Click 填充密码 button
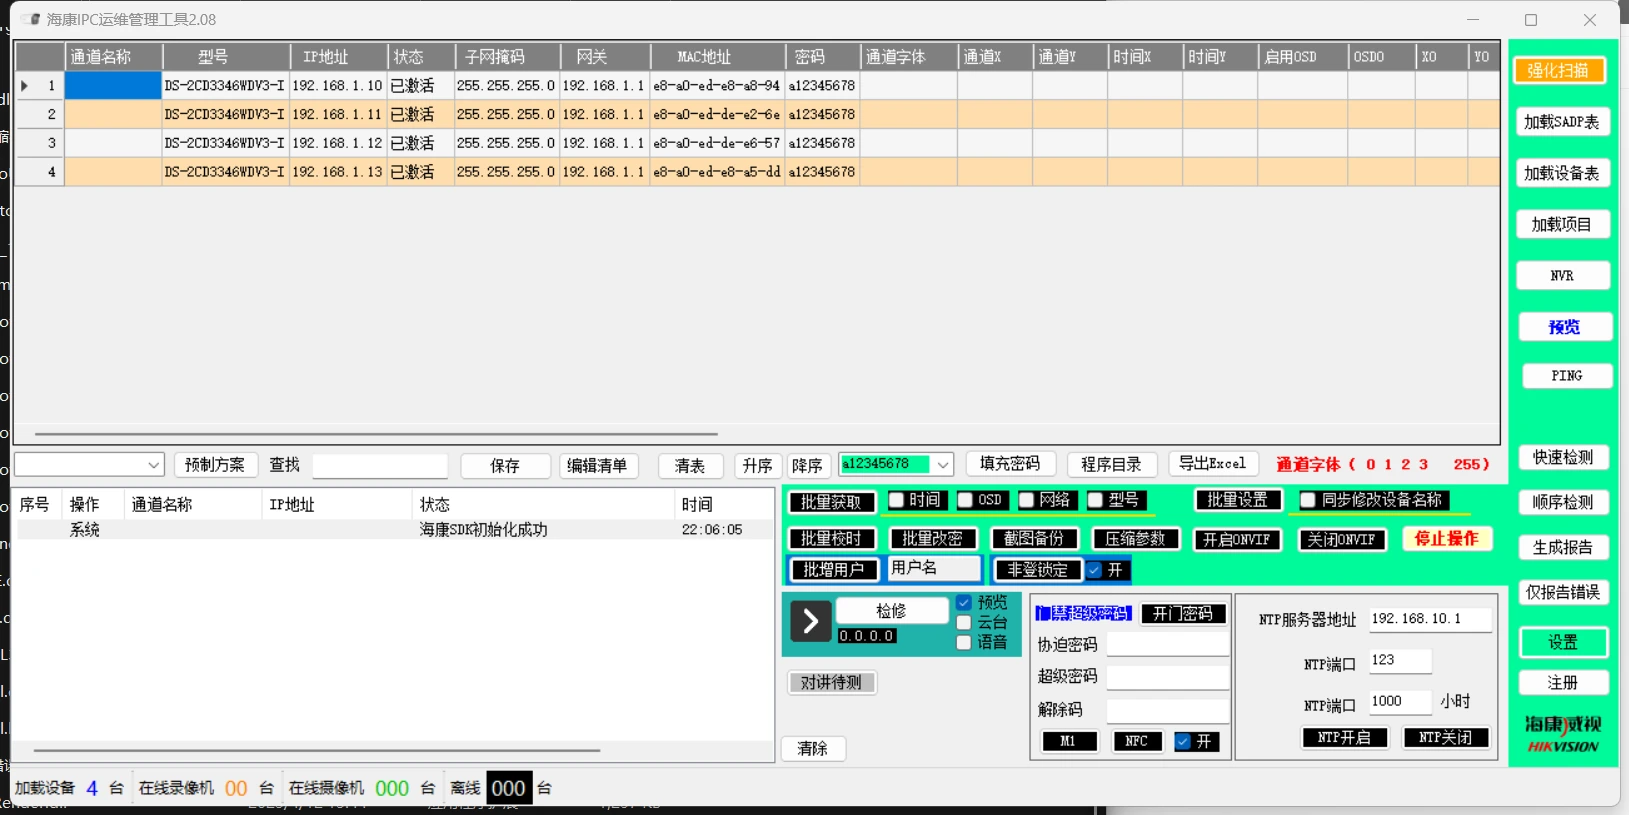This screenshot has width=1629, height=815. tap(1010, 464)
